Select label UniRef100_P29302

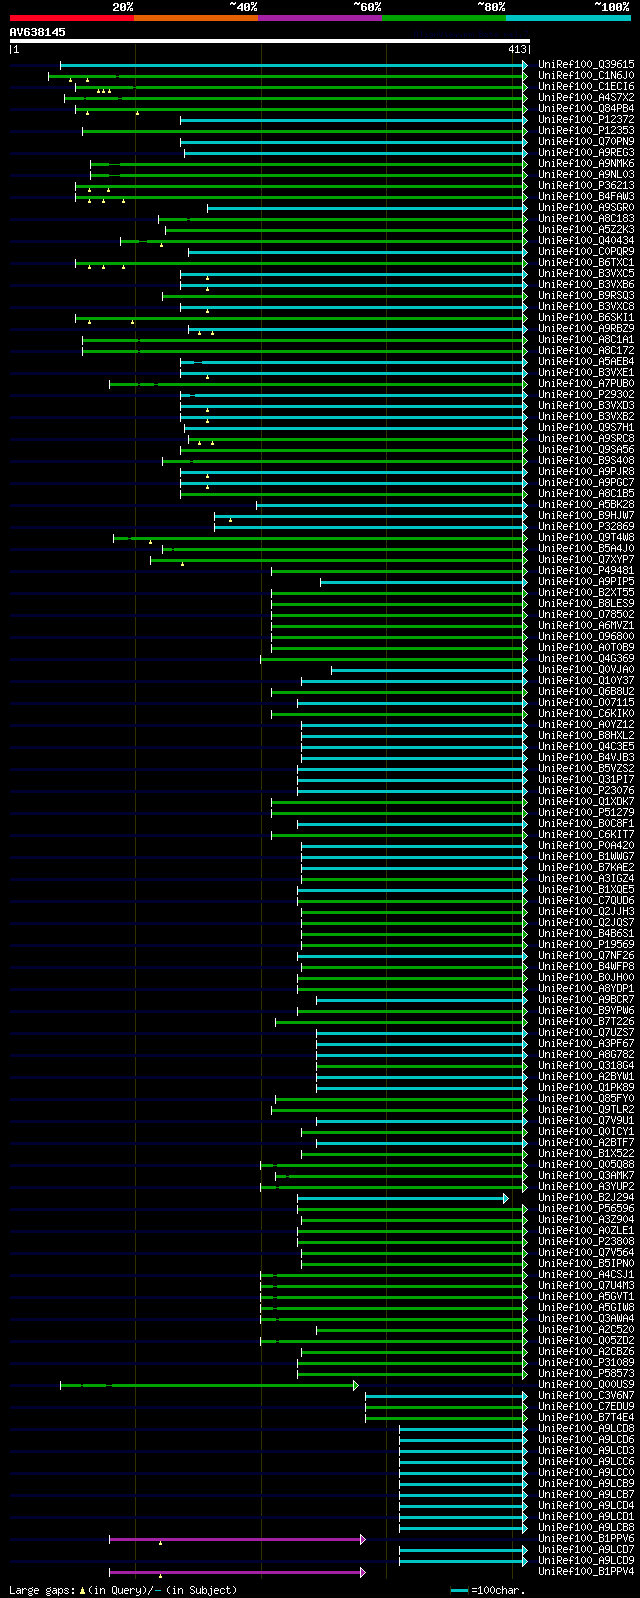586,394
